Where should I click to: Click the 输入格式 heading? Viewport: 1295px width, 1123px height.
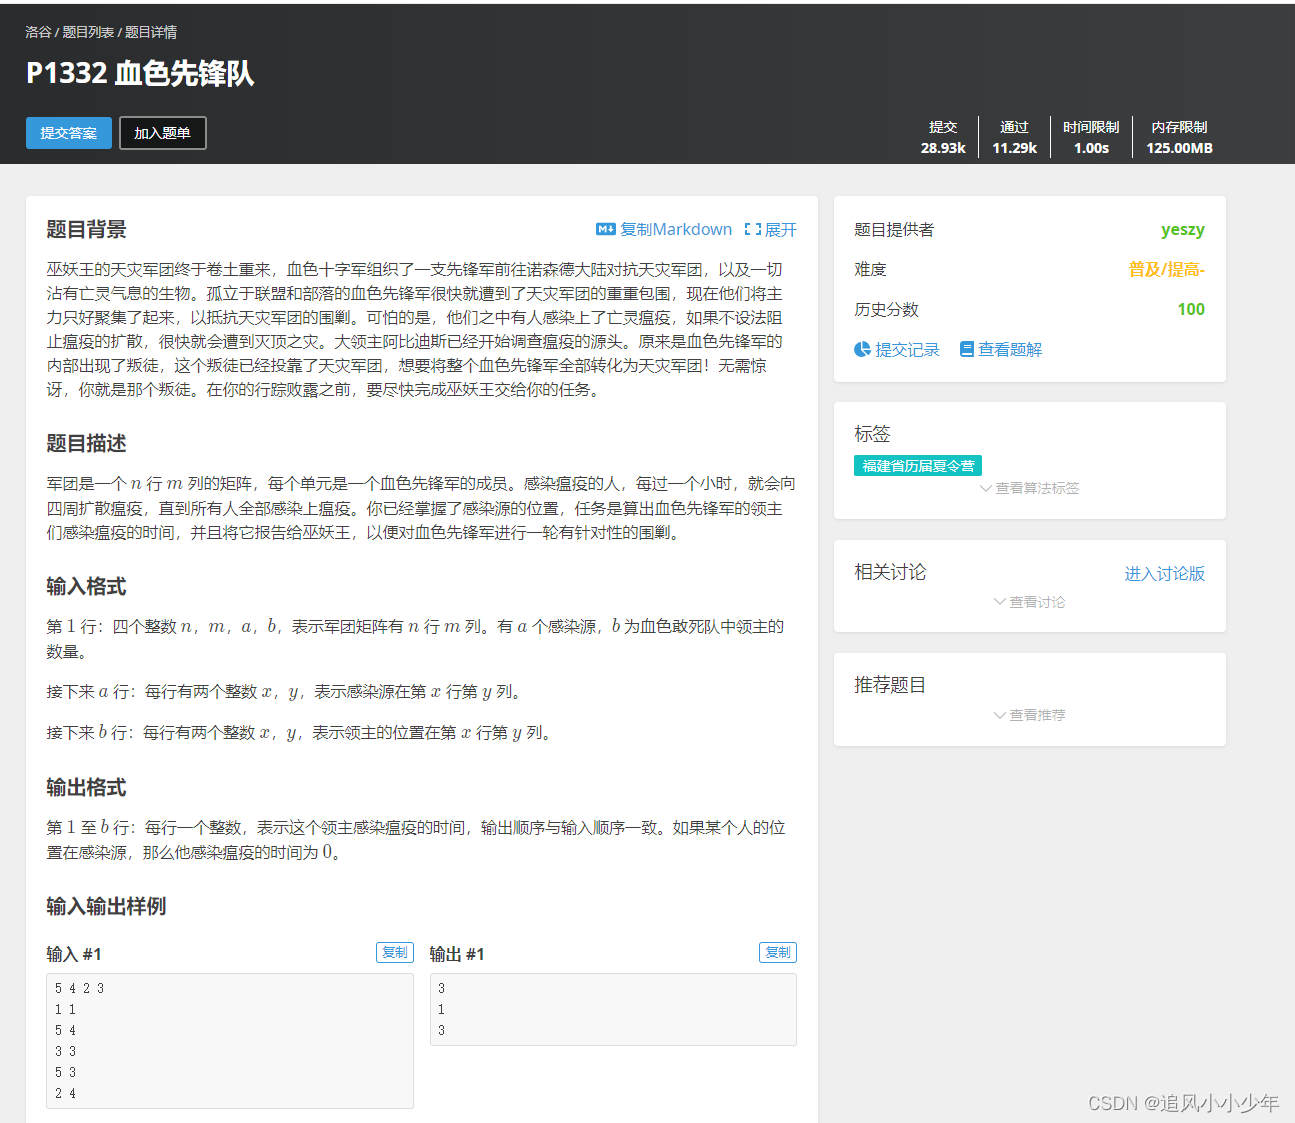tap(86, 586)
